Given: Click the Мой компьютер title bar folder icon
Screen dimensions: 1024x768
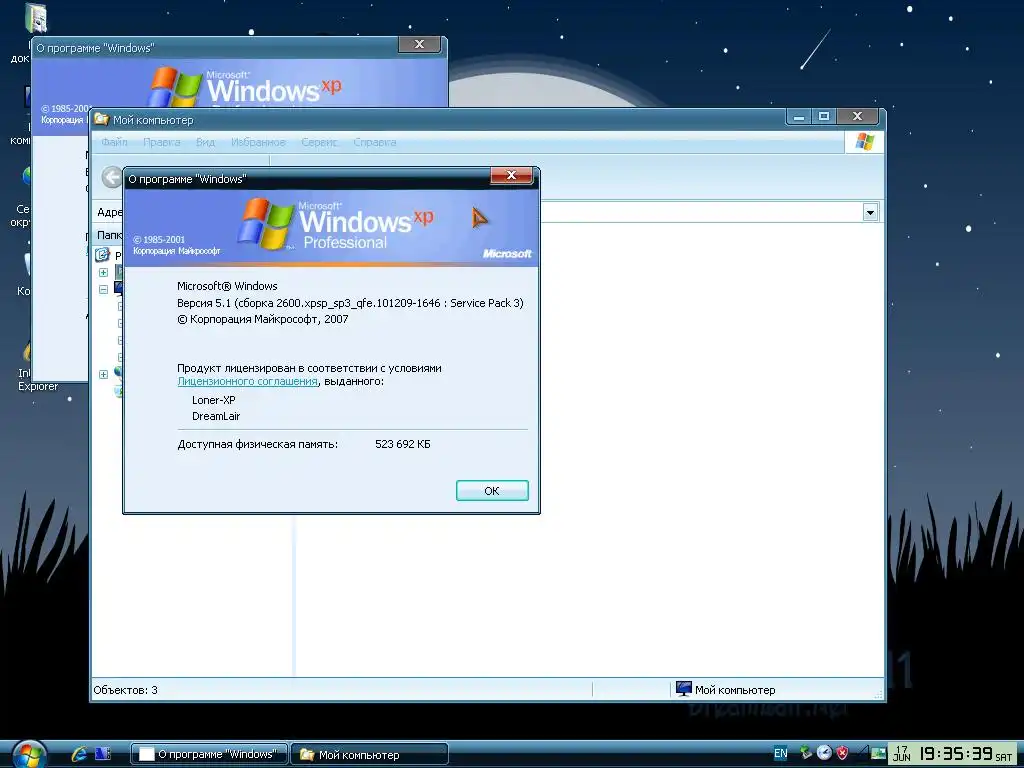Looking at the screenshot, I should pyautogui.click(x=101, y=119).
